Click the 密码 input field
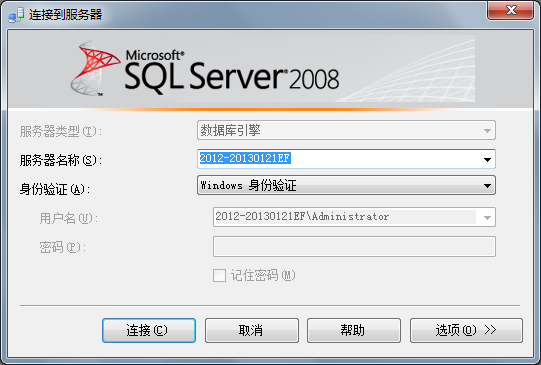The image size is (541, 365). tap(354, 247)
